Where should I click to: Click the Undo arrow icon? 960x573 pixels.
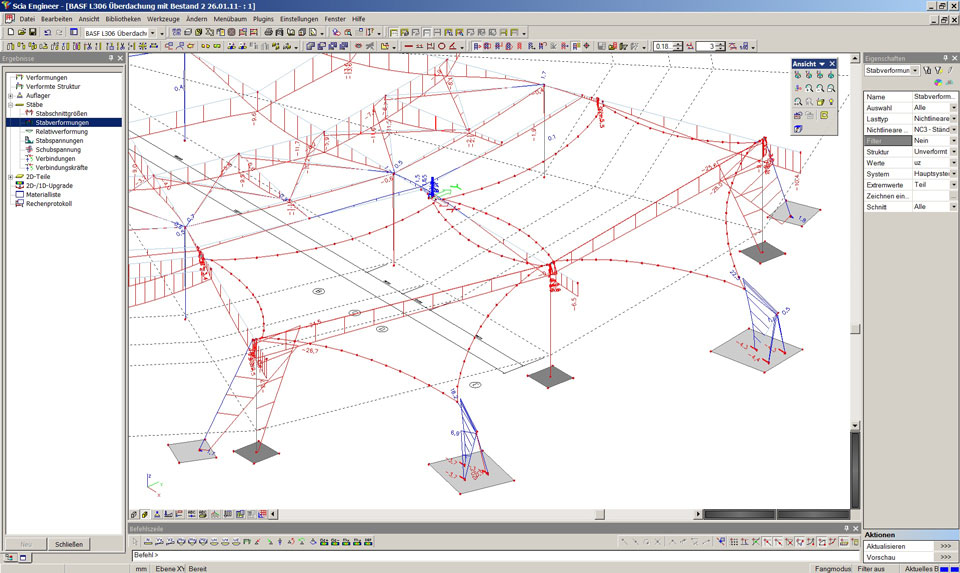(47, 32)
